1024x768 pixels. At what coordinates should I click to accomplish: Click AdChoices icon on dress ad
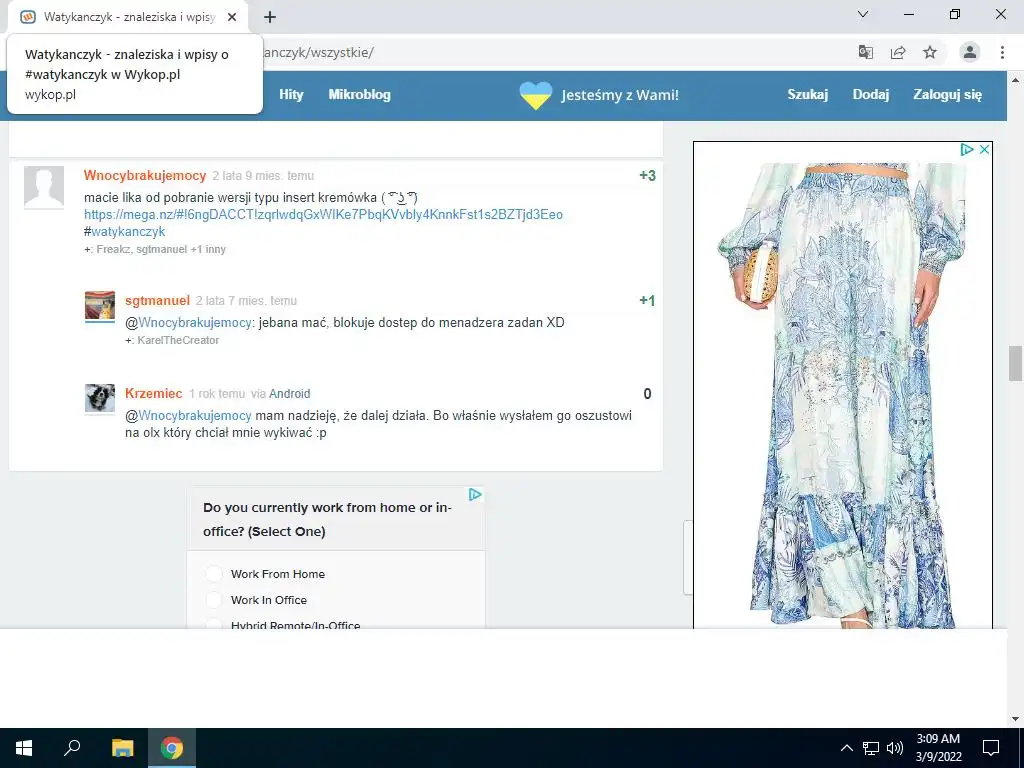point(967,150)
